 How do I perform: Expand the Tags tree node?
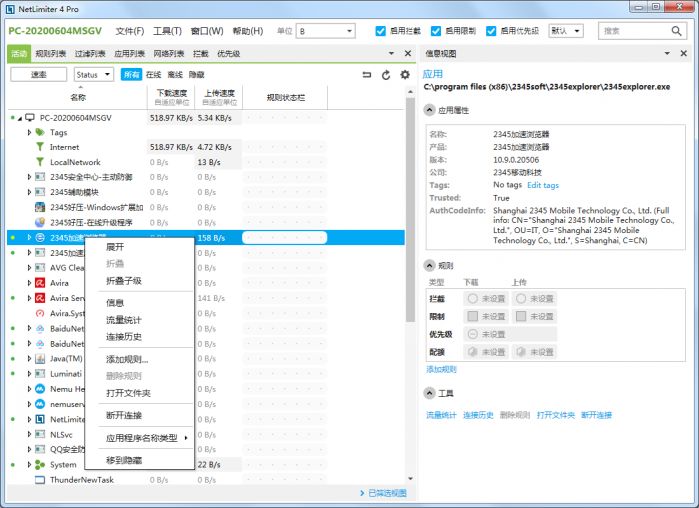point(29,132)
